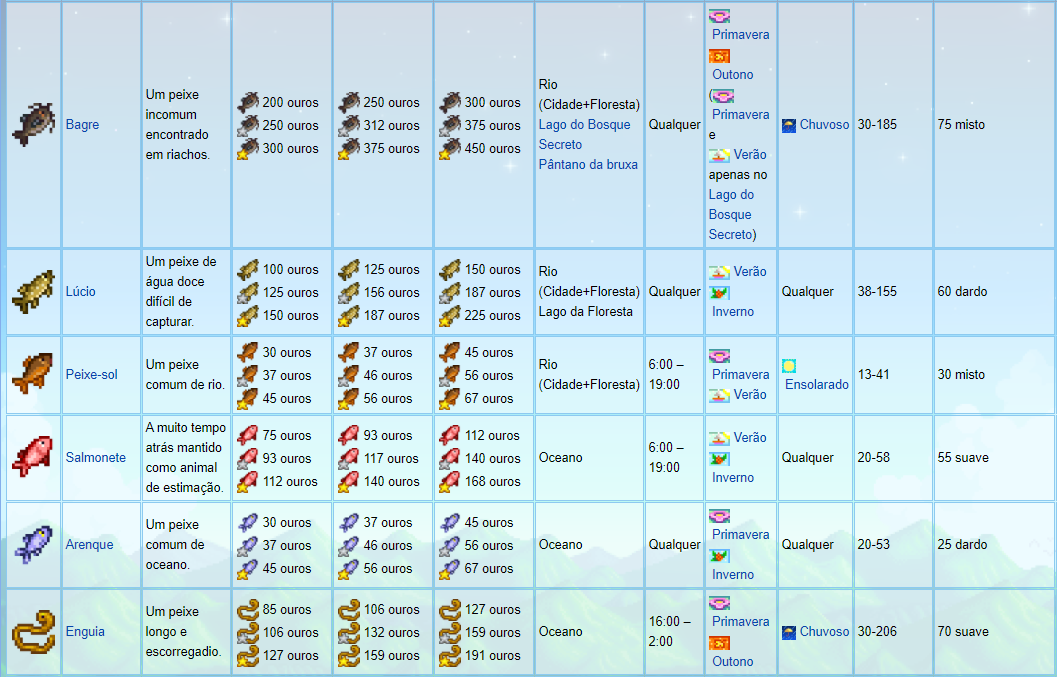Screen dimensions: 1057x677
Task: Open Inverno link in Lúcio row
Action: tap(733, 312)
